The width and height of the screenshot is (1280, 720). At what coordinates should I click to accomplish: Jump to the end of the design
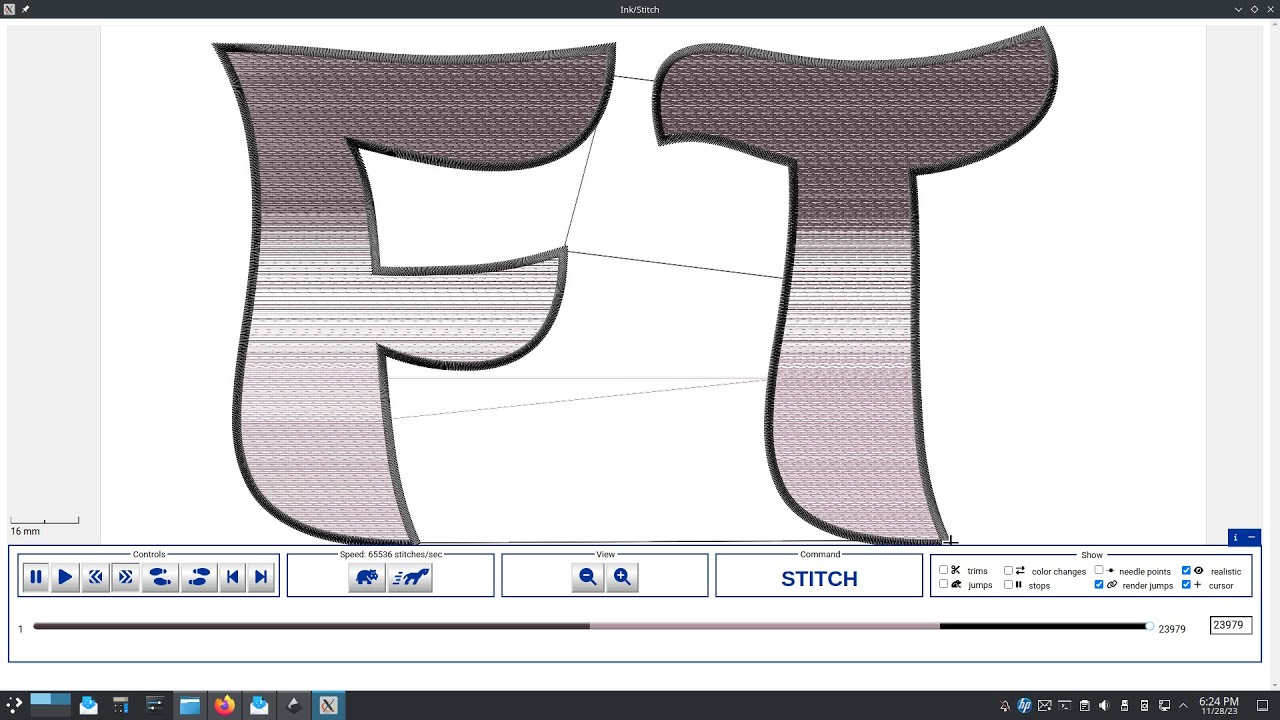pyautogui.click(x=261, y=577)
